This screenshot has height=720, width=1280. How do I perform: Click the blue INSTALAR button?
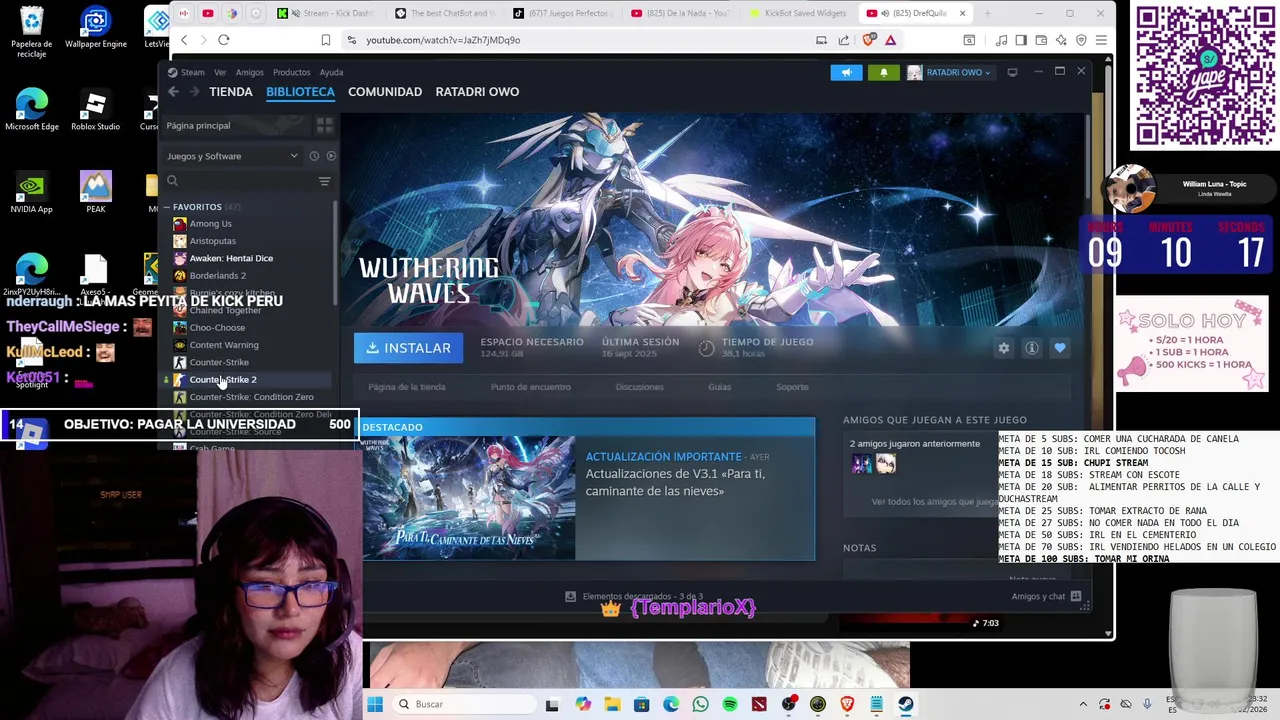pyautogui.click(x=408, y=348)
